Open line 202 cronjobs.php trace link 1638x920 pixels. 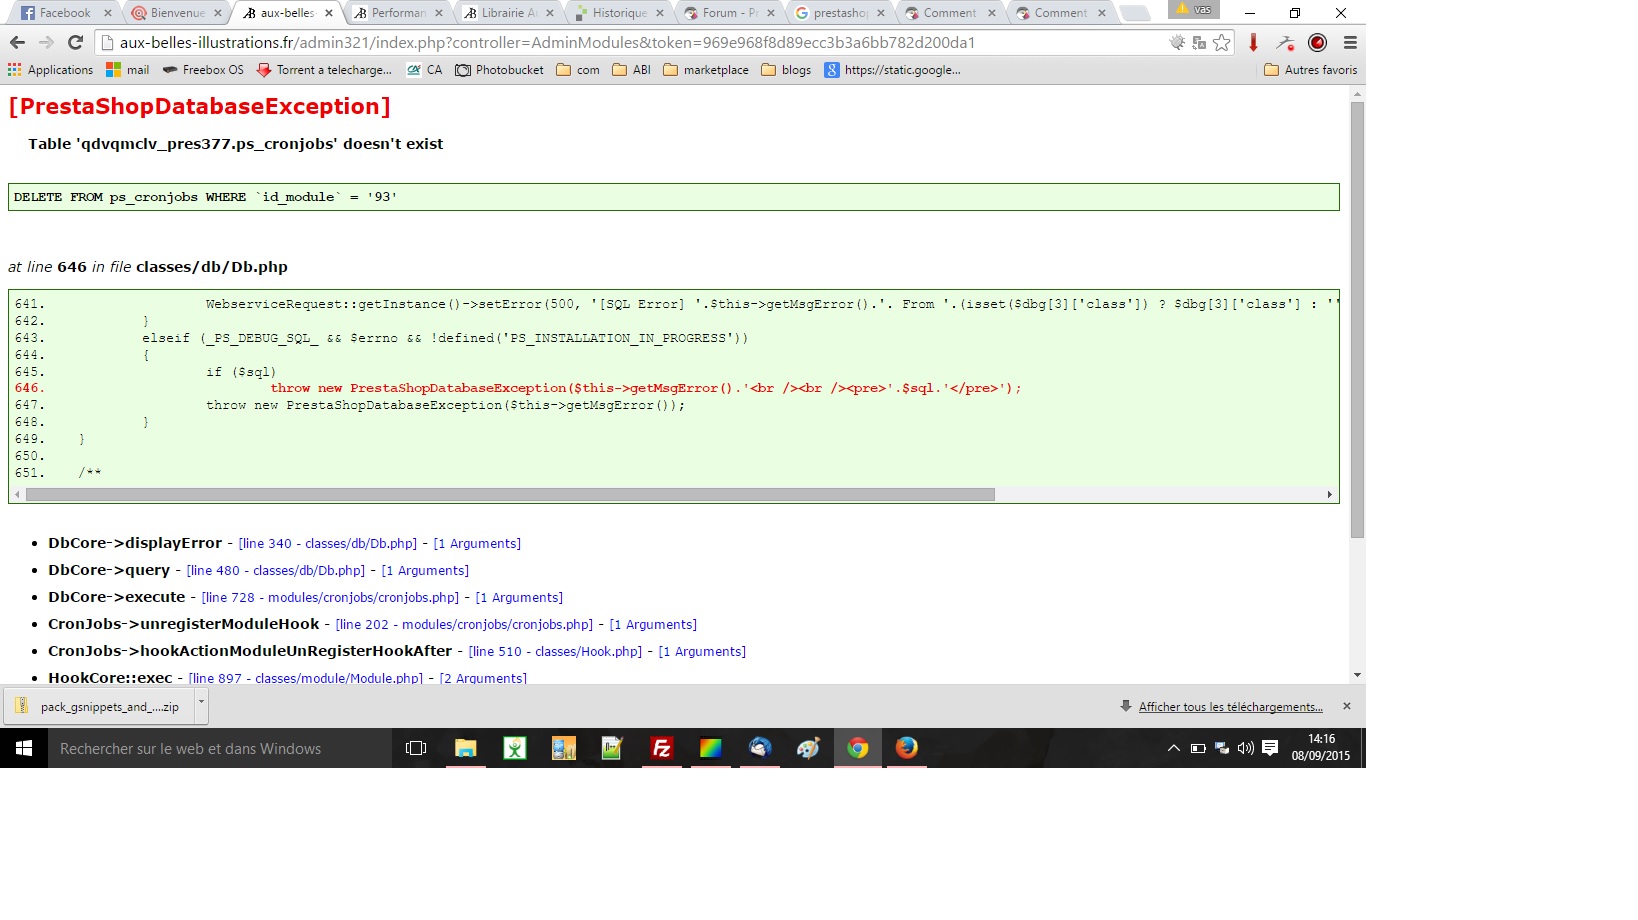(464, 625)
